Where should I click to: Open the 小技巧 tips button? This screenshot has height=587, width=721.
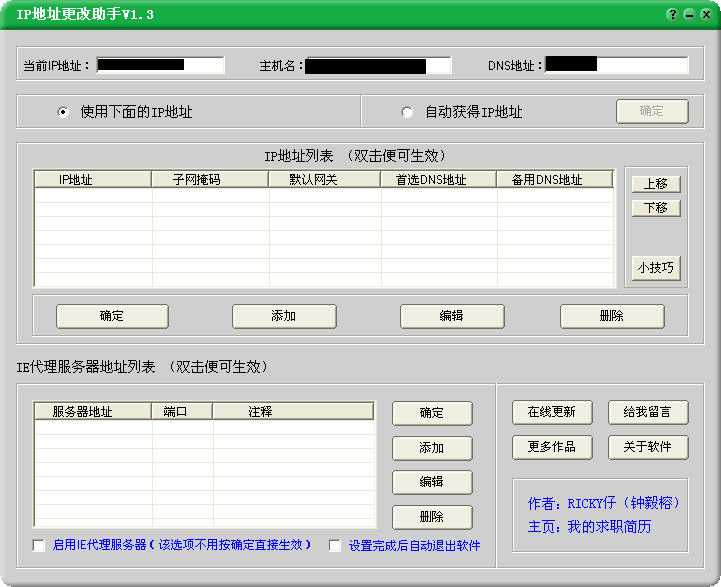coord(656,268)
